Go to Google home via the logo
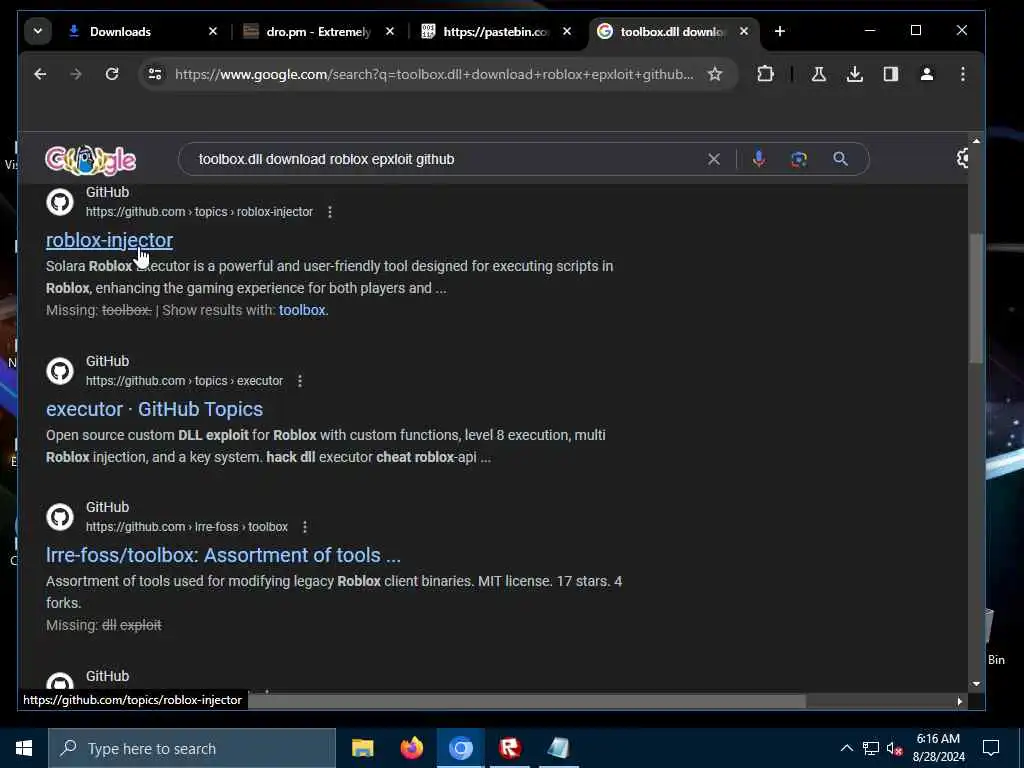Viewport: 1024px width, 768px height. point(91,159)
